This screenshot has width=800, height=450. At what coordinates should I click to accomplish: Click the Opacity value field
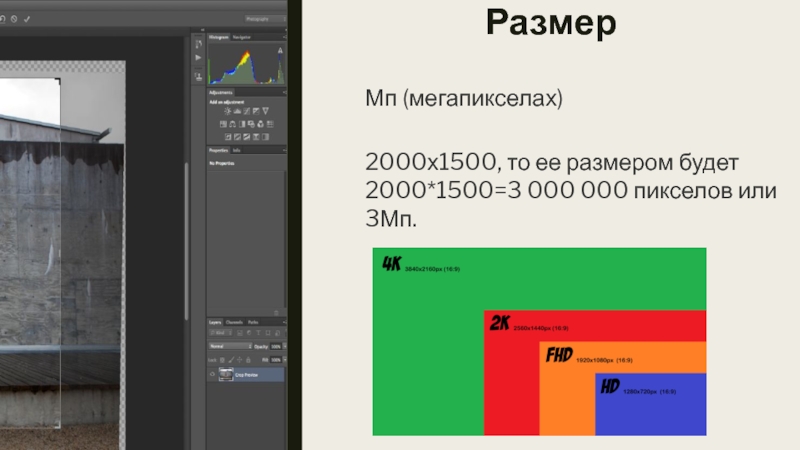pyautogui.click(x=276, y=346)
